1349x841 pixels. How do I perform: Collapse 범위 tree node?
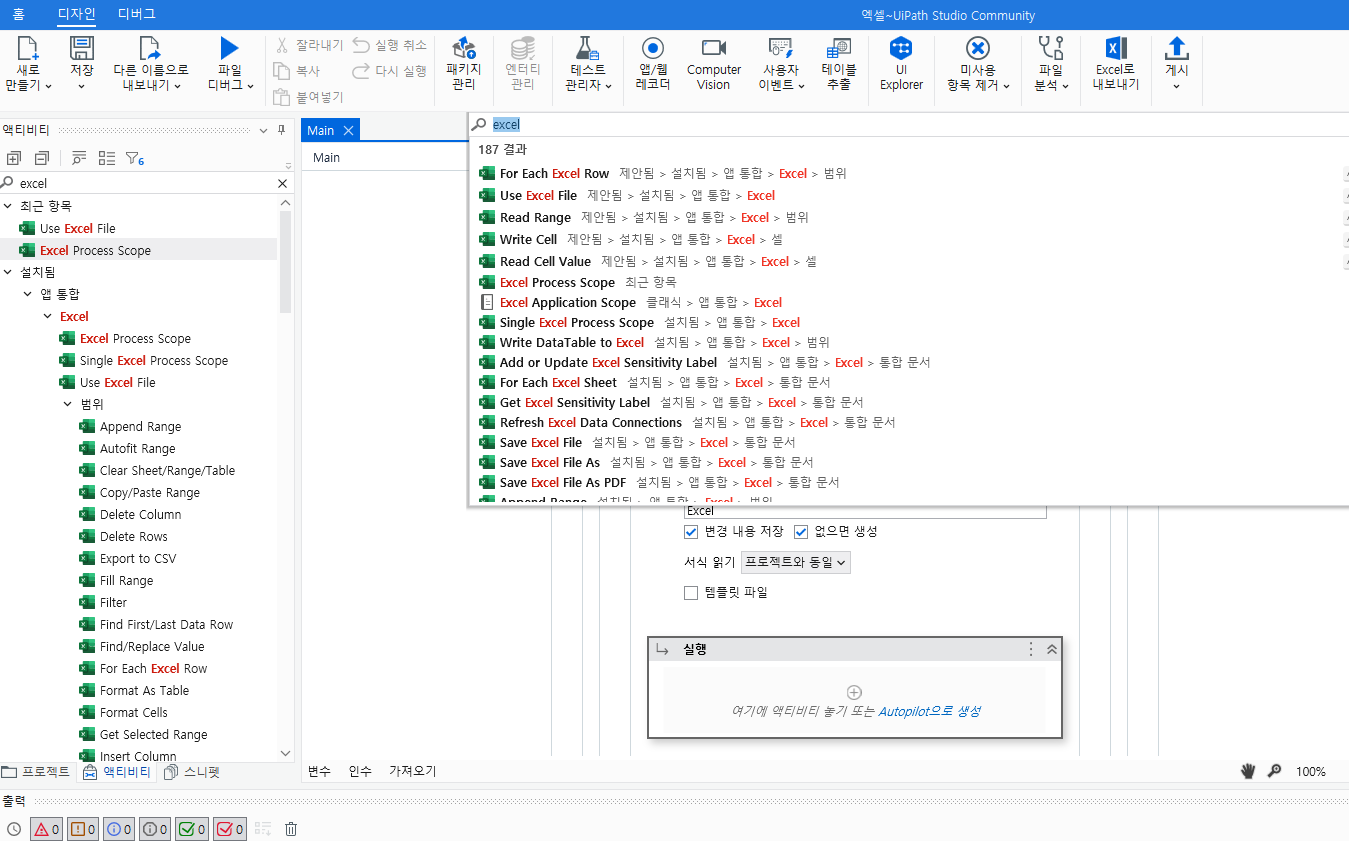click(68, 404)
